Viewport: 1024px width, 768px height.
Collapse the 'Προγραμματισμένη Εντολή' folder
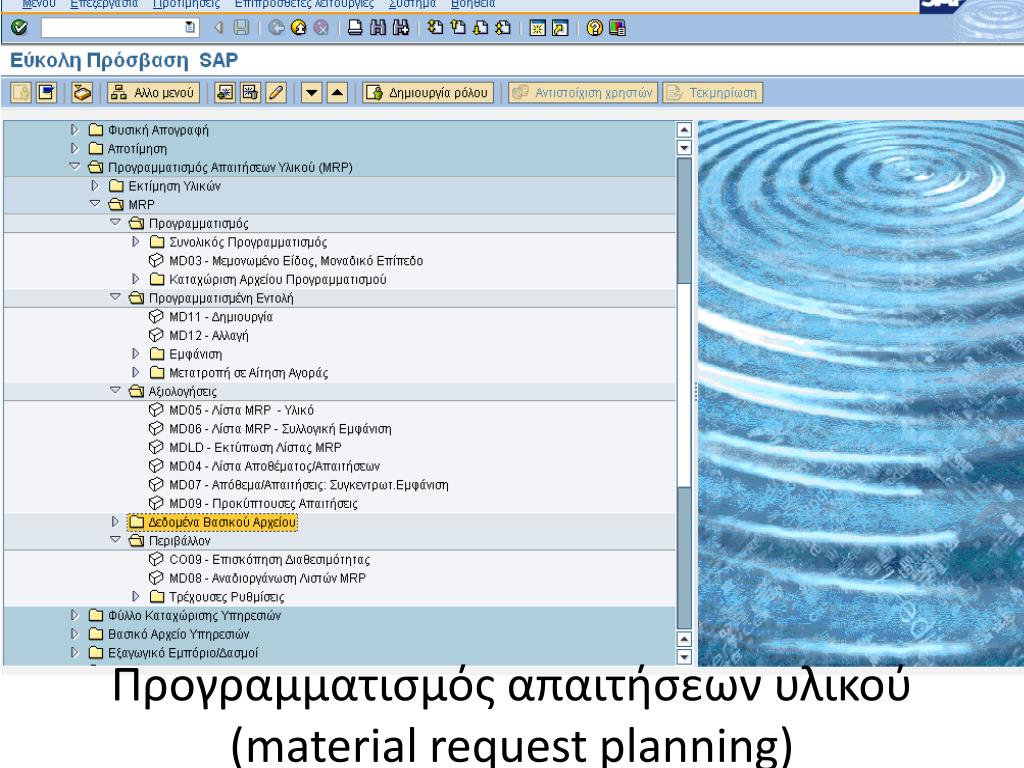point(115,297)
